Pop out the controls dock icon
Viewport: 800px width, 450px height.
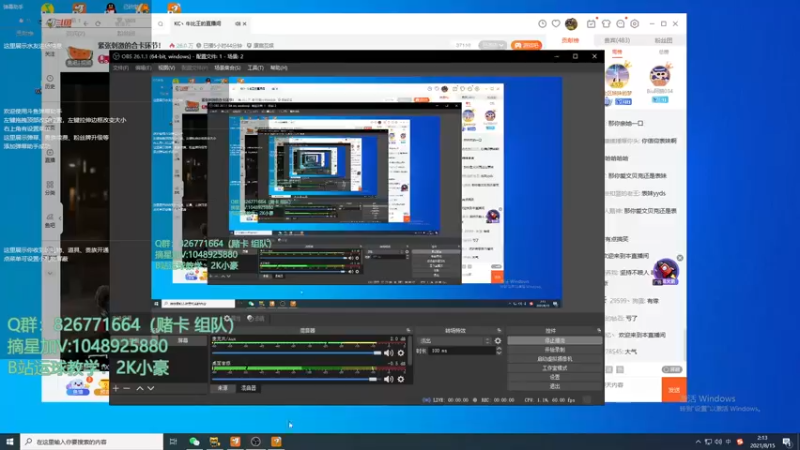598,331
